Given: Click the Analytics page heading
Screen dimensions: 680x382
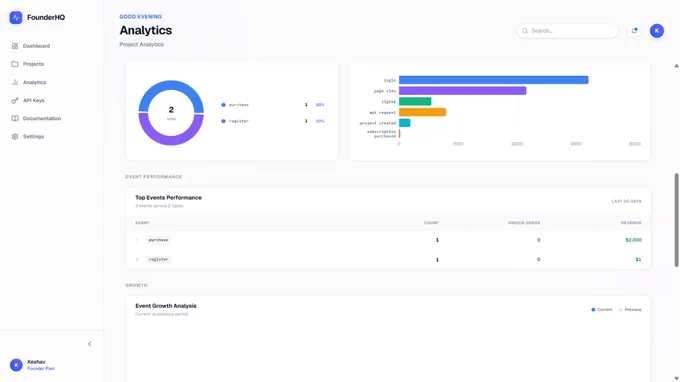Looking at the screenshot, I should coord(146,30).
